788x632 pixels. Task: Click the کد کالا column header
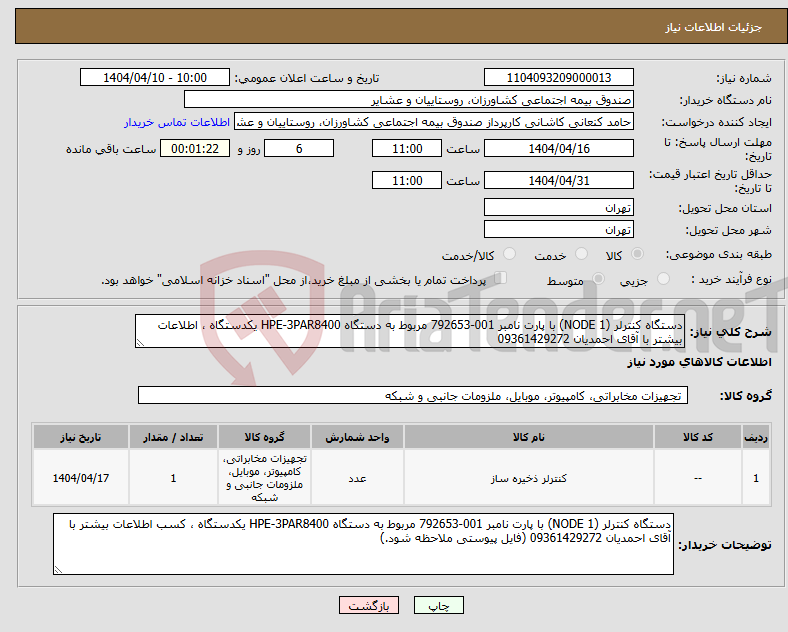pos(698,437)
